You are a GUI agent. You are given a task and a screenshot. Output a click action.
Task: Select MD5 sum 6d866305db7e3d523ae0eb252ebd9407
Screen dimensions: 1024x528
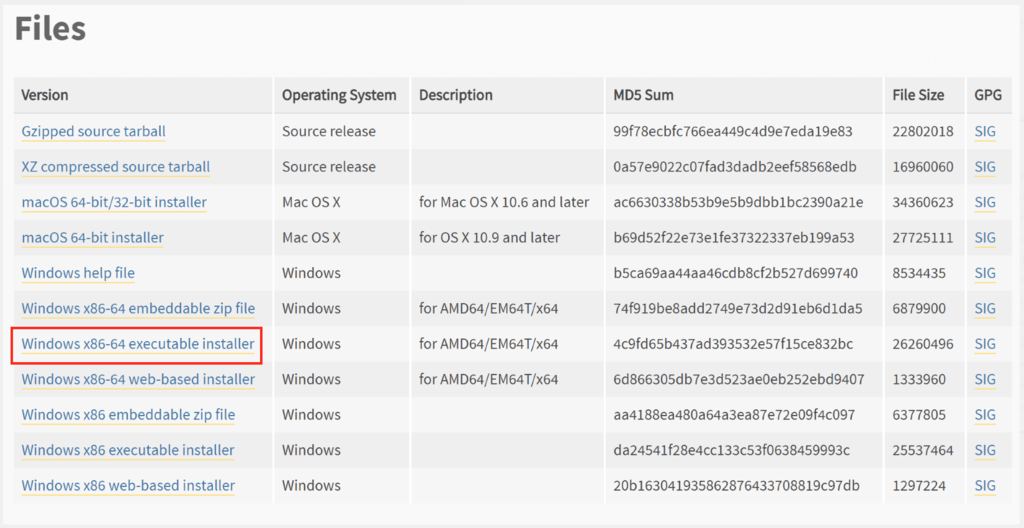[x=739, y=379]
